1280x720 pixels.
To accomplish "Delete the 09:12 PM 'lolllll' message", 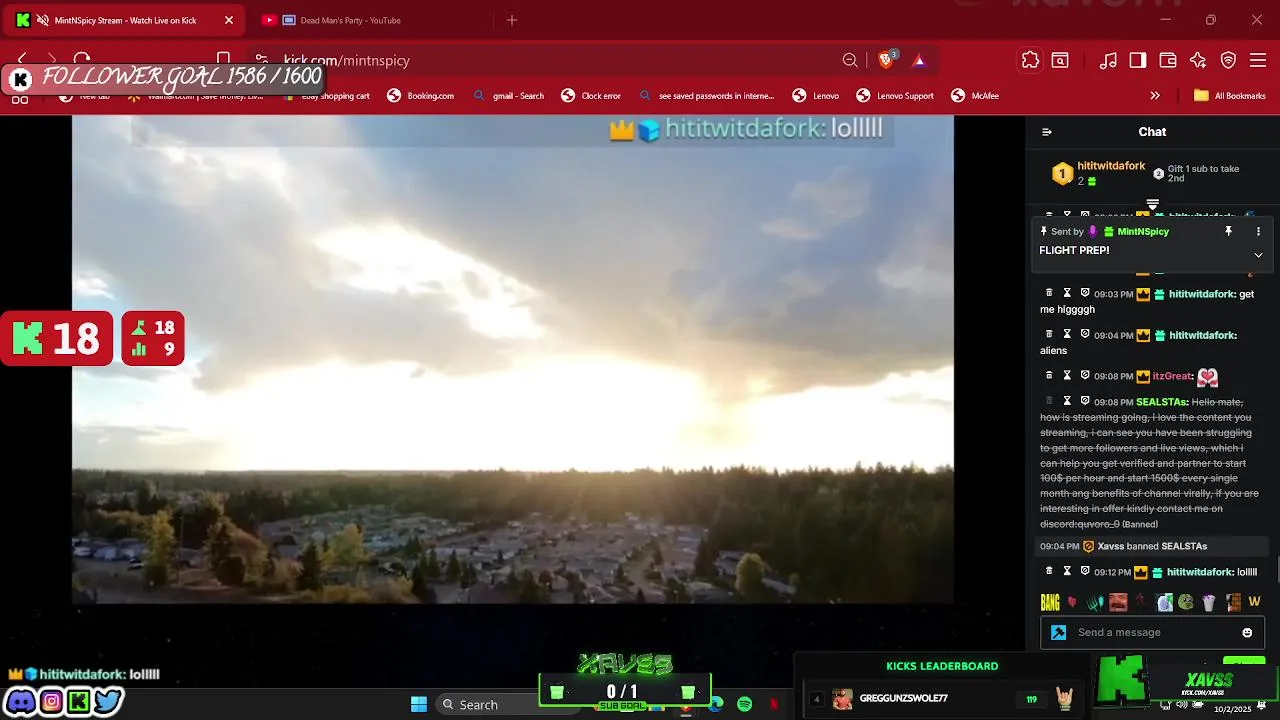I will pyautogui.click(x=1049, y=571).
